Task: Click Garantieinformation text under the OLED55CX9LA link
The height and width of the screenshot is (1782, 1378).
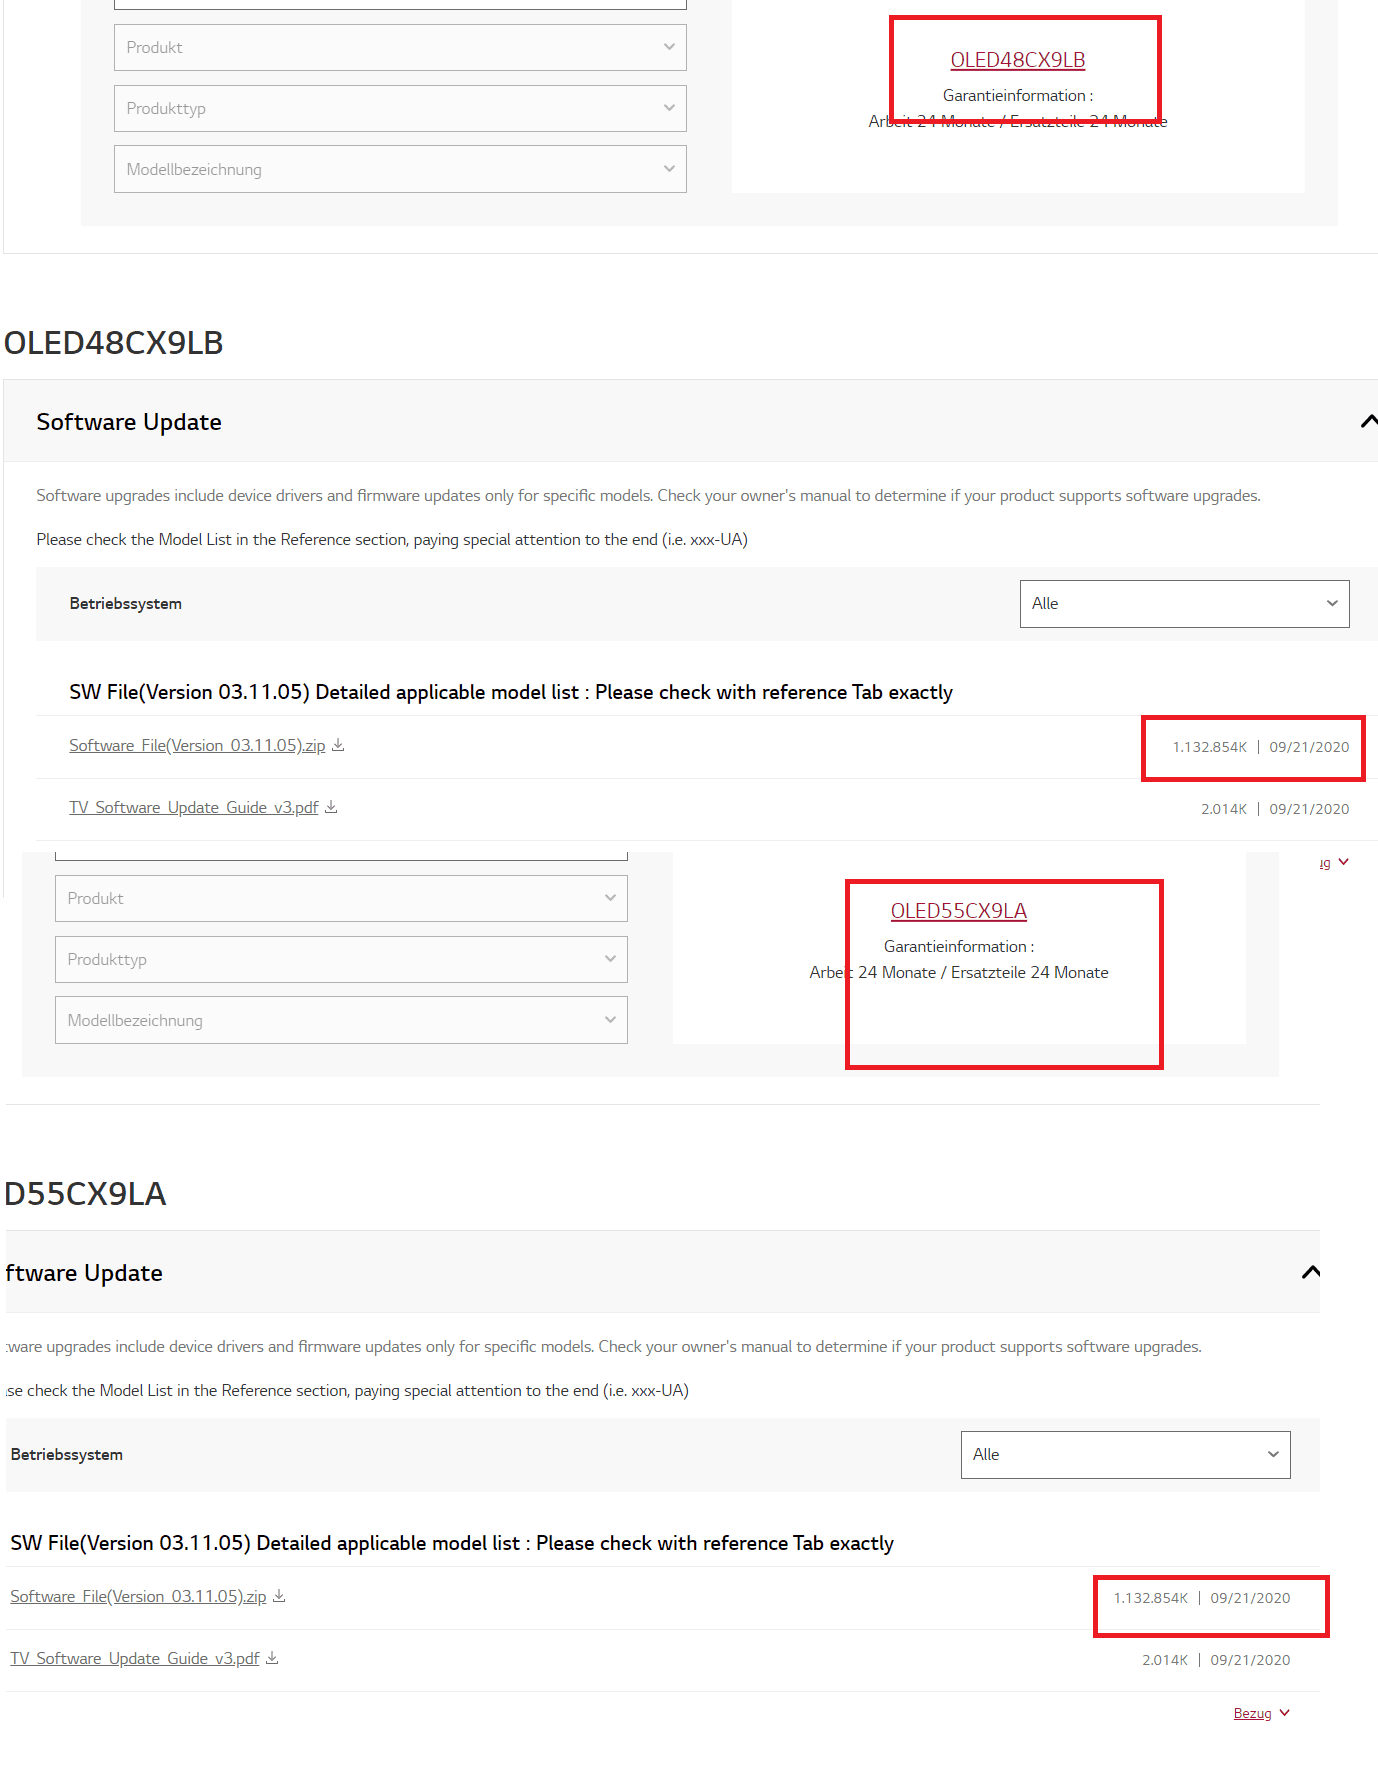Action: click(x=959, y=946)
